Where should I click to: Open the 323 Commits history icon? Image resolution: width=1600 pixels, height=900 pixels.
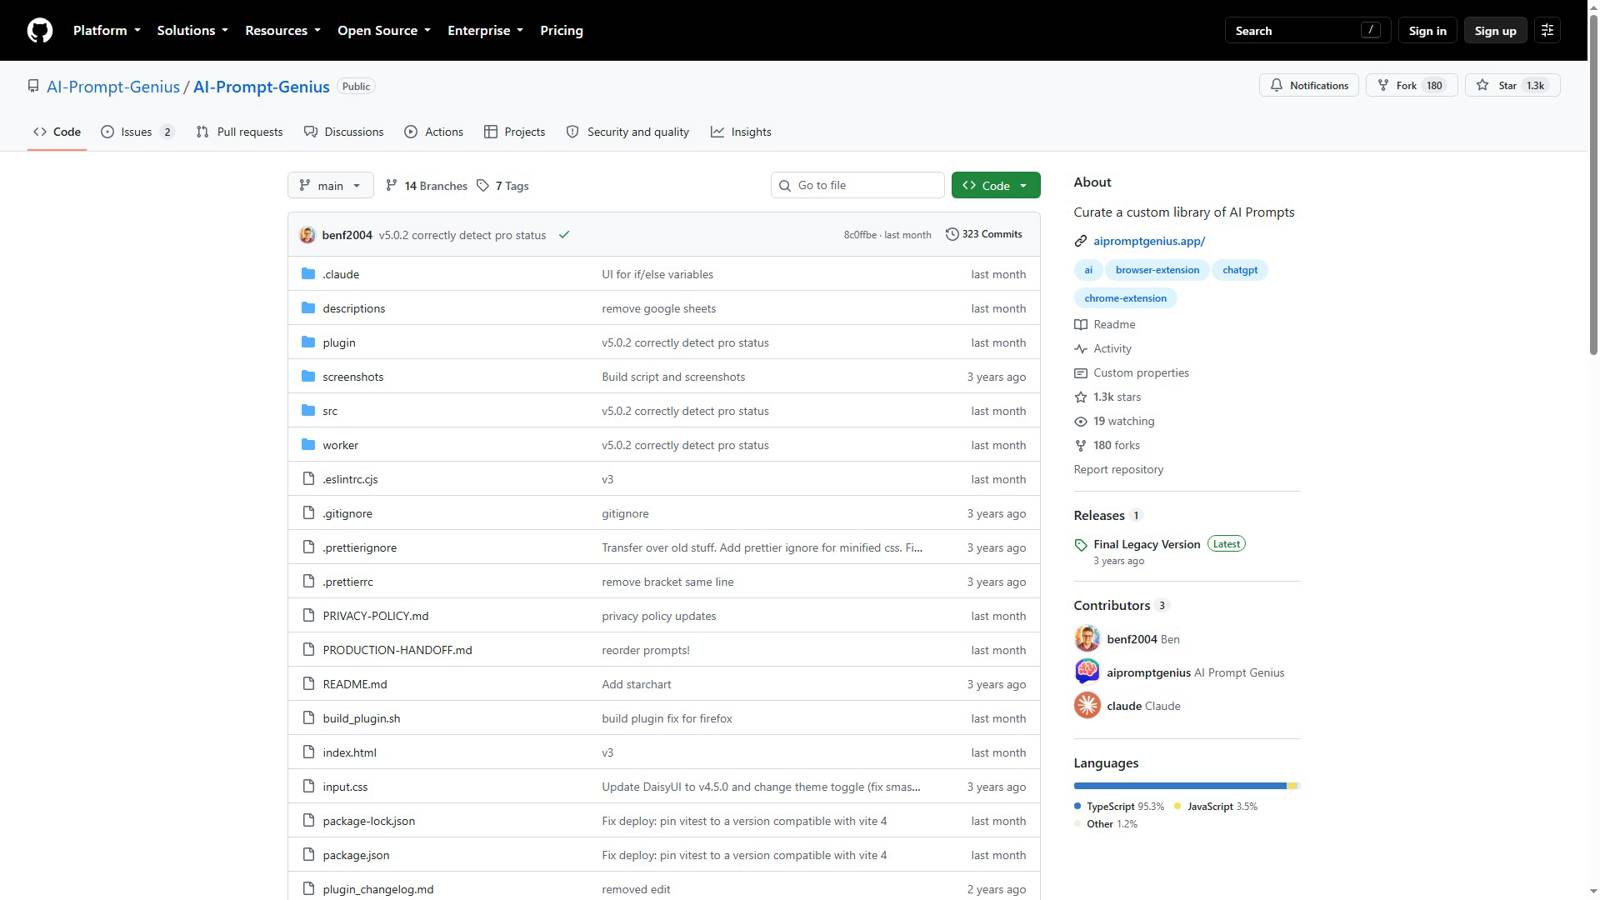tap(952, 234)
